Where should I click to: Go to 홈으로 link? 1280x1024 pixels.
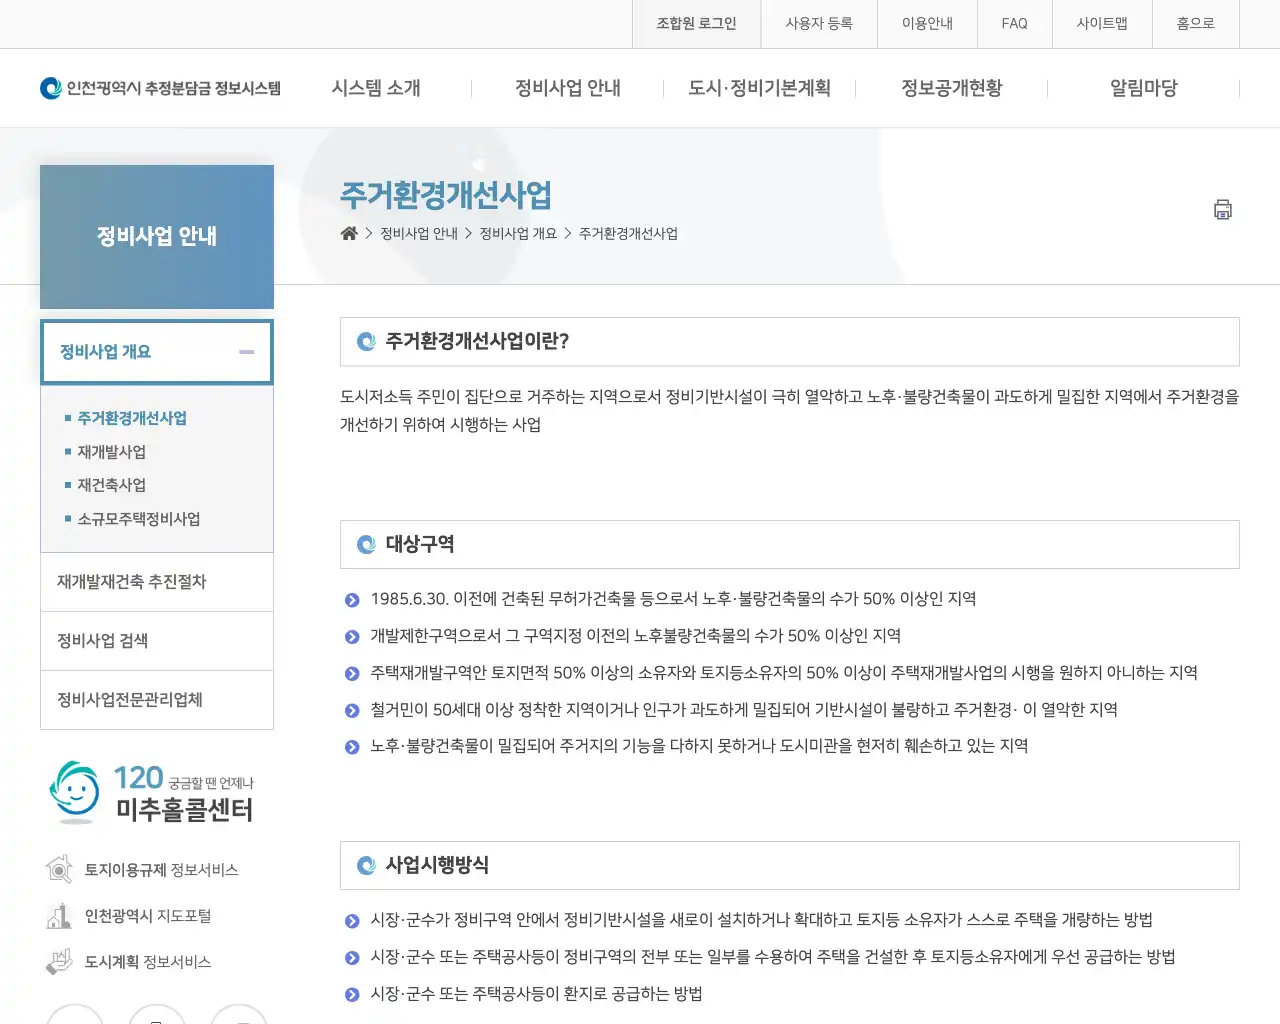(x=1195, y=23)
